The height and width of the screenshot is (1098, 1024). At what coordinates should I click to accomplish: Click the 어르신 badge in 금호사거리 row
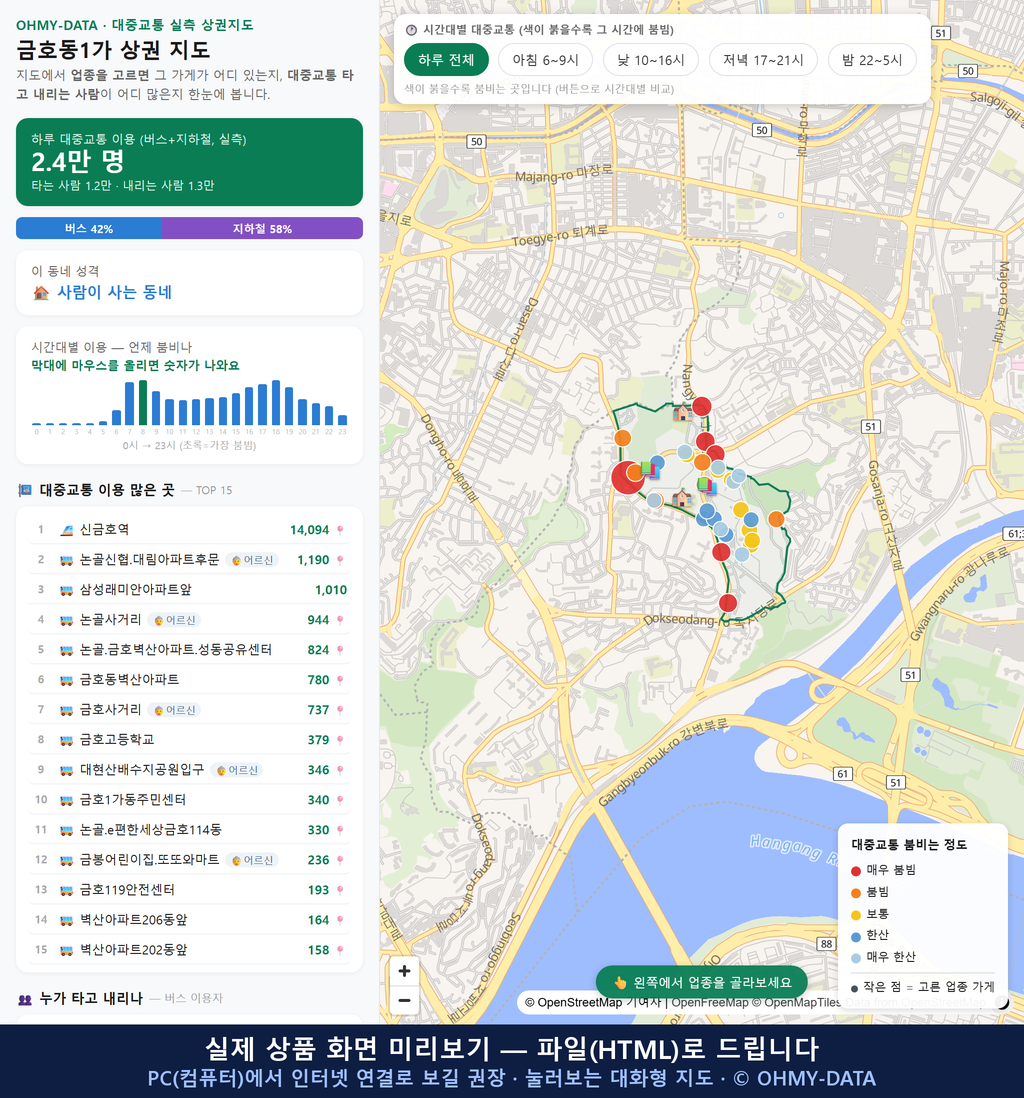pos(174,710)
